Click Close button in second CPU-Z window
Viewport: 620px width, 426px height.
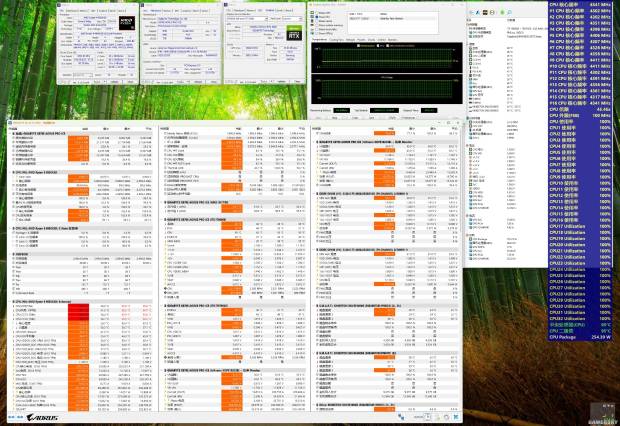coord(214,82)
